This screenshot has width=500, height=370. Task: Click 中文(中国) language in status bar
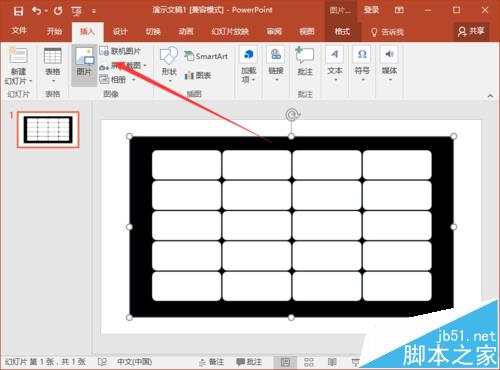coord(134,362)
